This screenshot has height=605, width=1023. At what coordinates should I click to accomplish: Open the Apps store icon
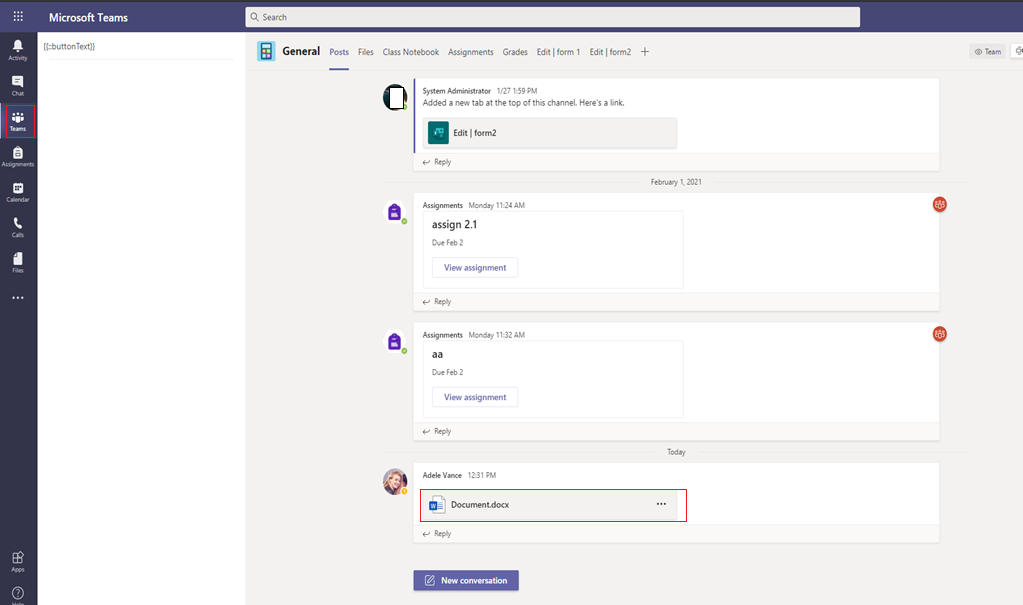click(18, 561)
